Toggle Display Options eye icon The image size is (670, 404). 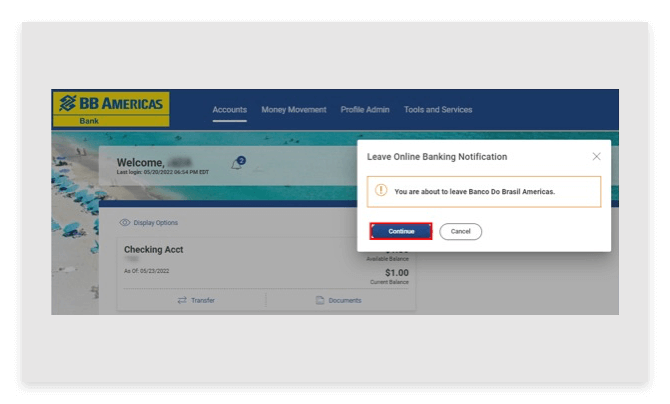(x=124, y=222)
